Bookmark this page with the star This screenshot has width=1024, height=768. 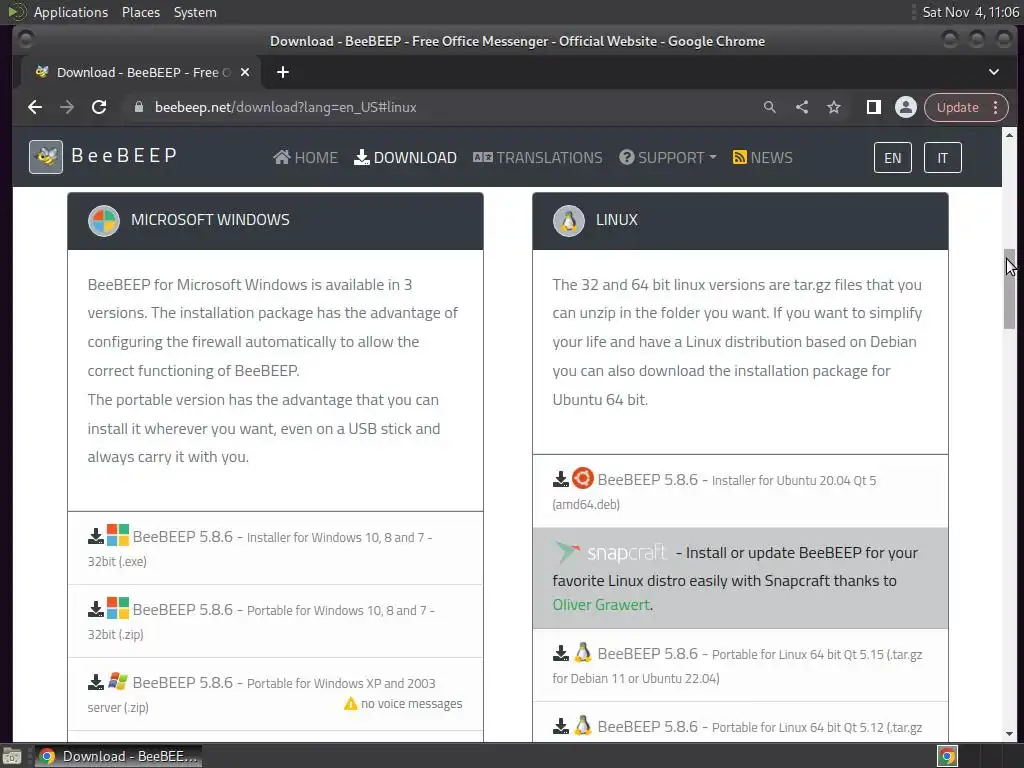coord(833,107)
